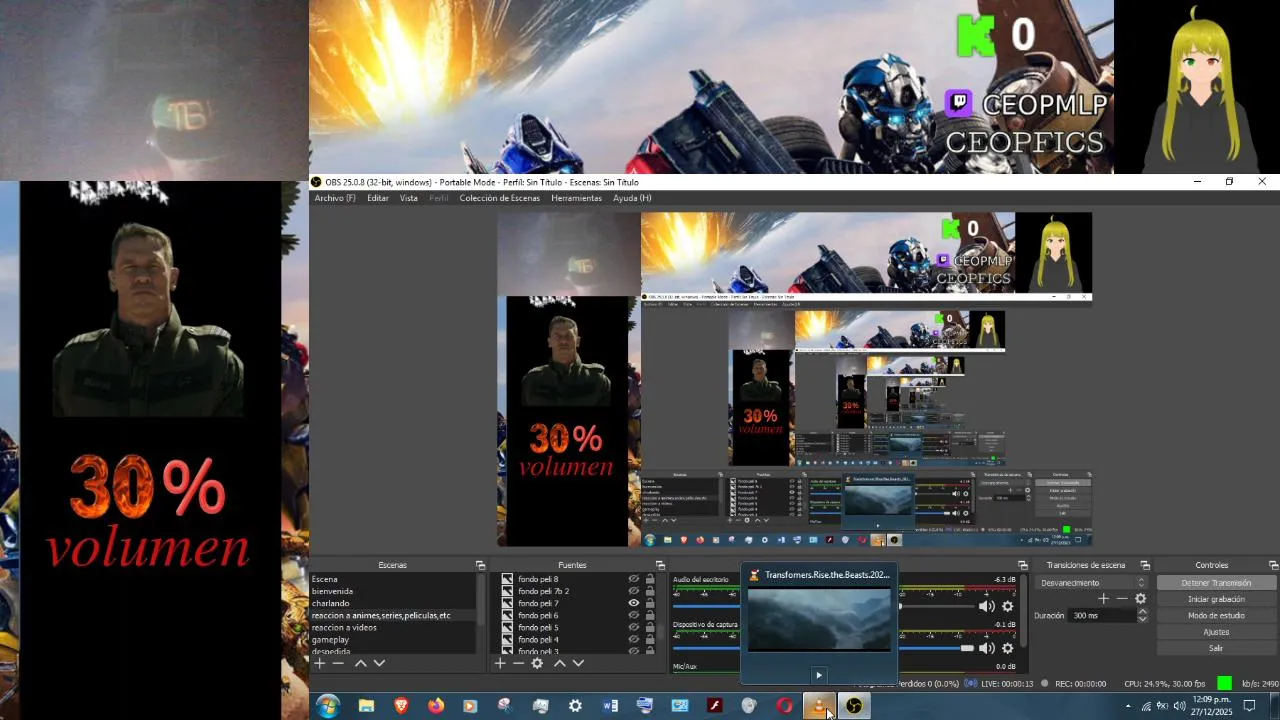Mute the -0.1 dB audio channel speaker
Viewport: 1280px width, 720px height.
(x=986, y=648)
